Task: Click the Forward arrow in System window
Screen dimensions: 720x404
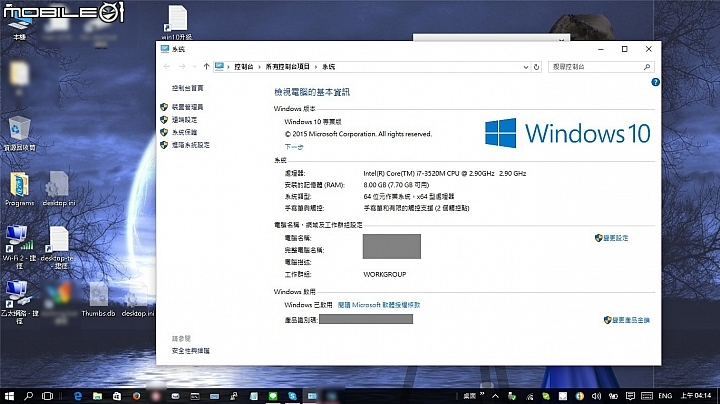Action: pyautogui.click(x=182, y=67)
